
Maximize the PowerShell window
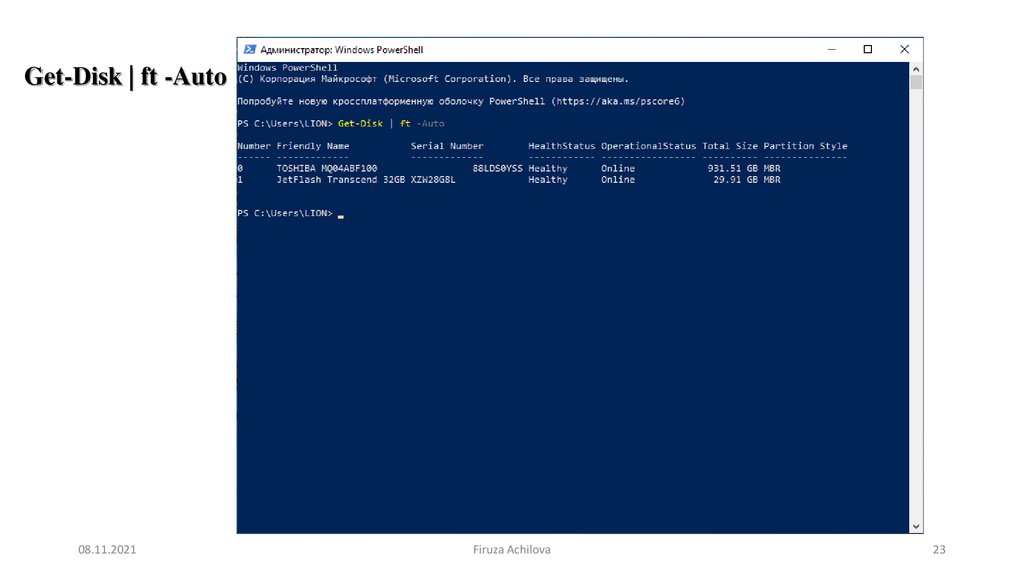[868, 50]
